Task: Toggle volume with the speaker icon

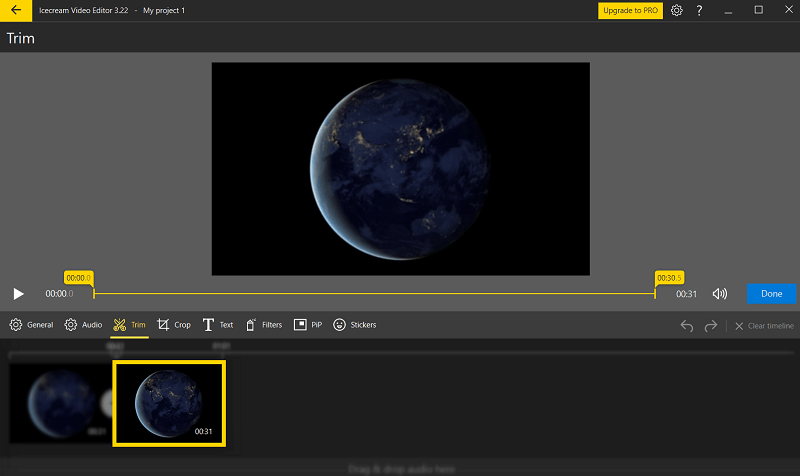Action: point(719,293)
